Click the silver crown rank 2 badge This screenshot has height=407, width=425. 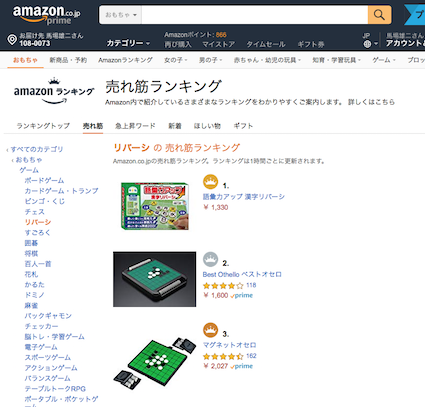(210, 259)
